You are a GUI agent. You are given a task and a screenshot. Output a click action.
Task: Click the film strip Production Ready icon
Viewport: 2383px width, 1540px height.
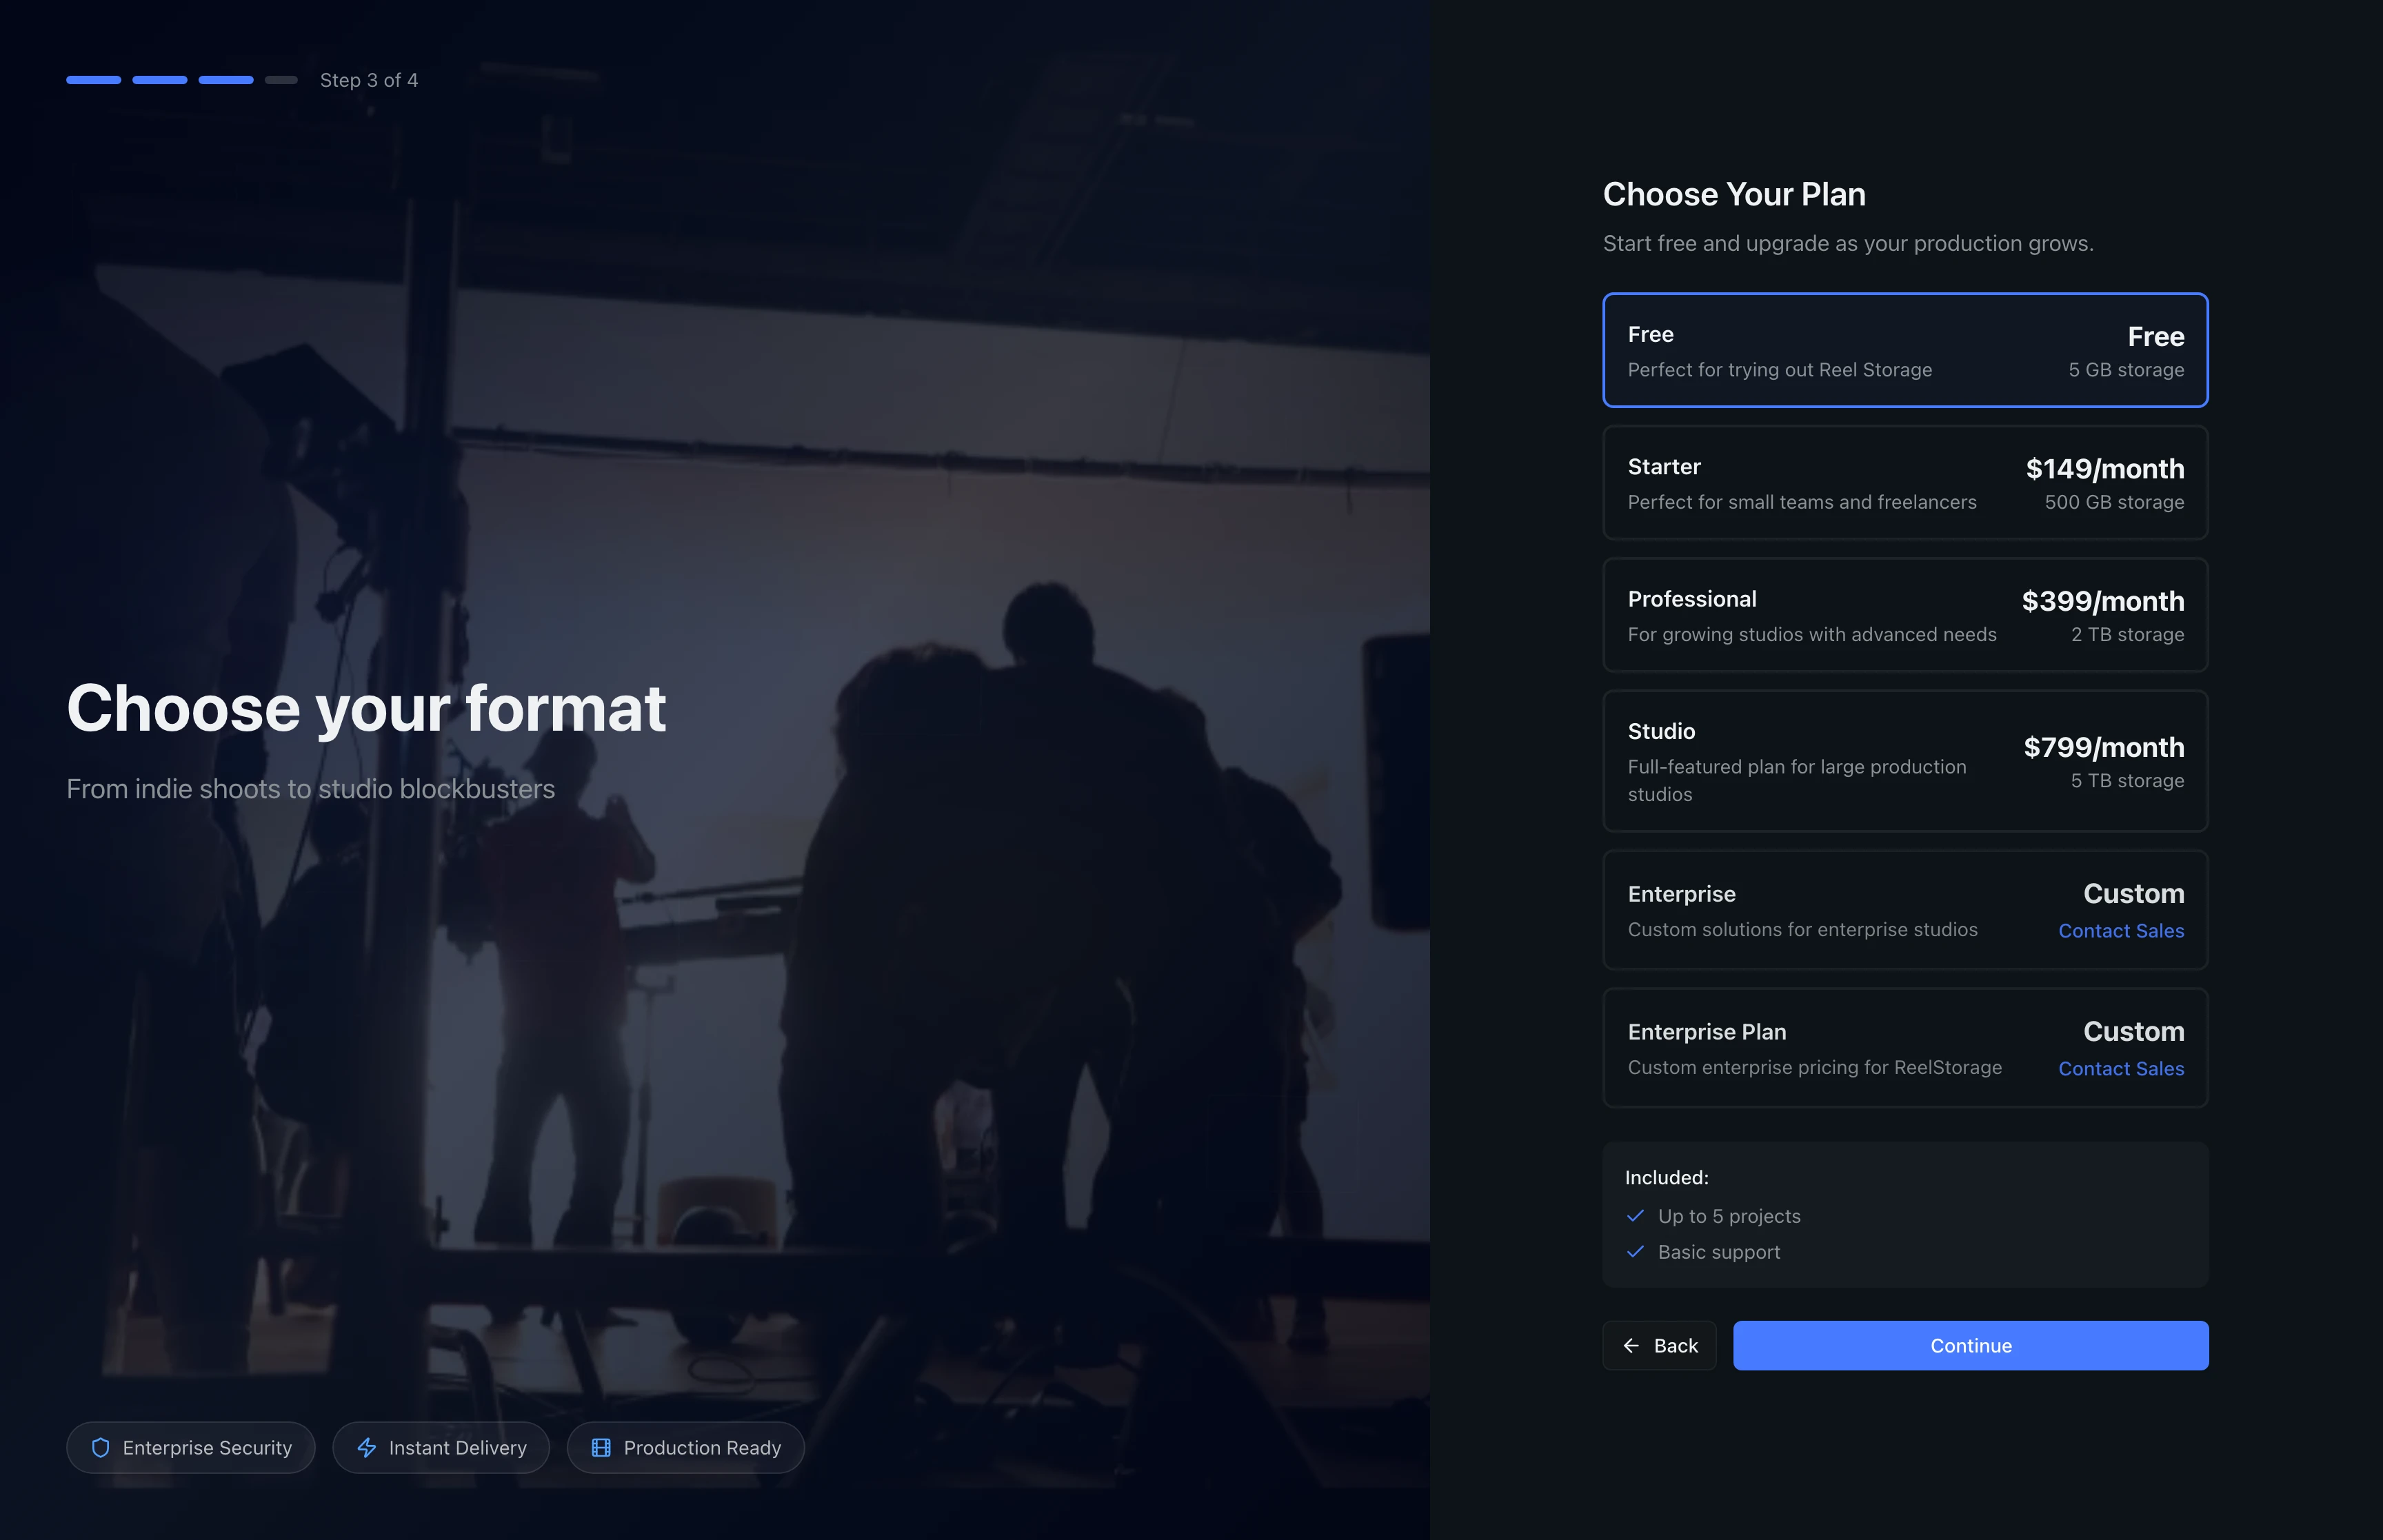tap(601, 1447)
